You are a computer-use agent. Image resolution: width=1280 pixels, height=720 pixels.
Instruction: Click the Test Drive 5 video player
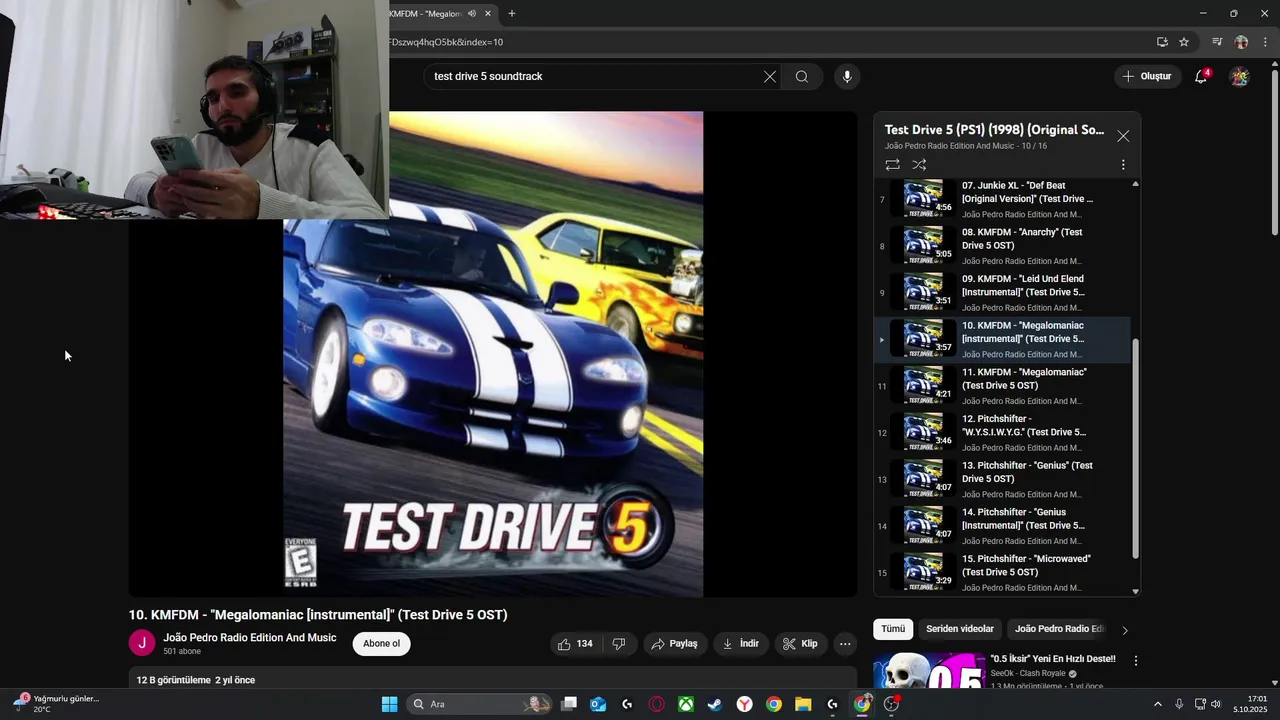[493, 354]
